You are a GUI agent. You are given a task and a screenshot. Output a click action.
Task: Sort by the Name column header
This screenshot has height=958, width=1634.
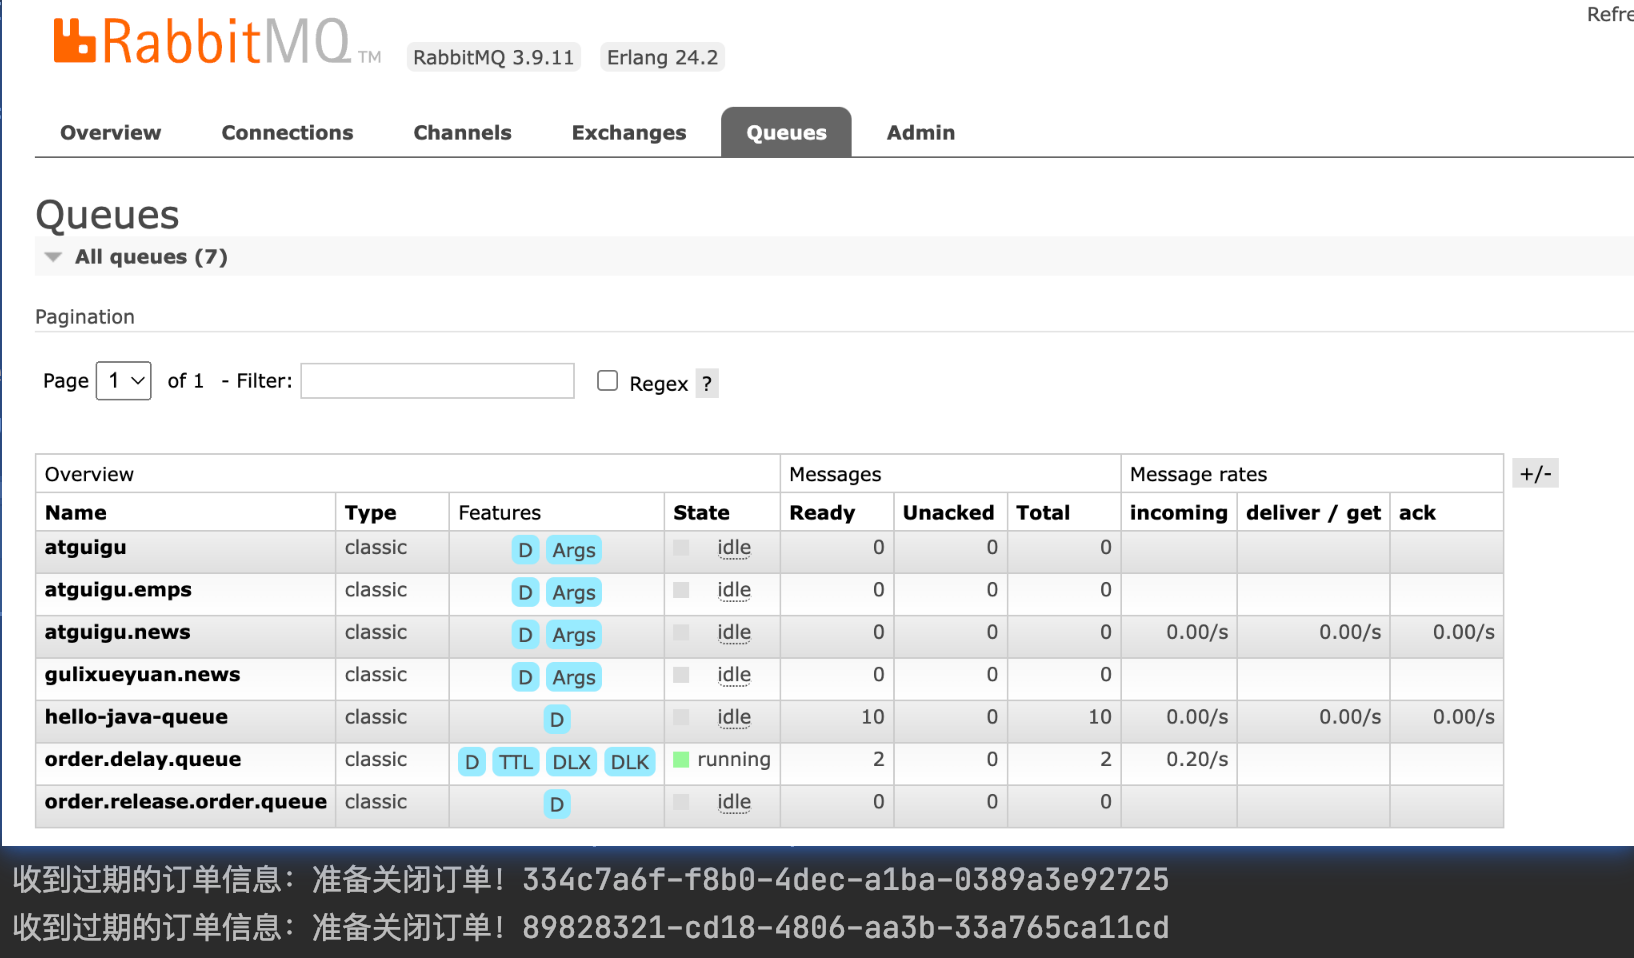coord(76,513)
